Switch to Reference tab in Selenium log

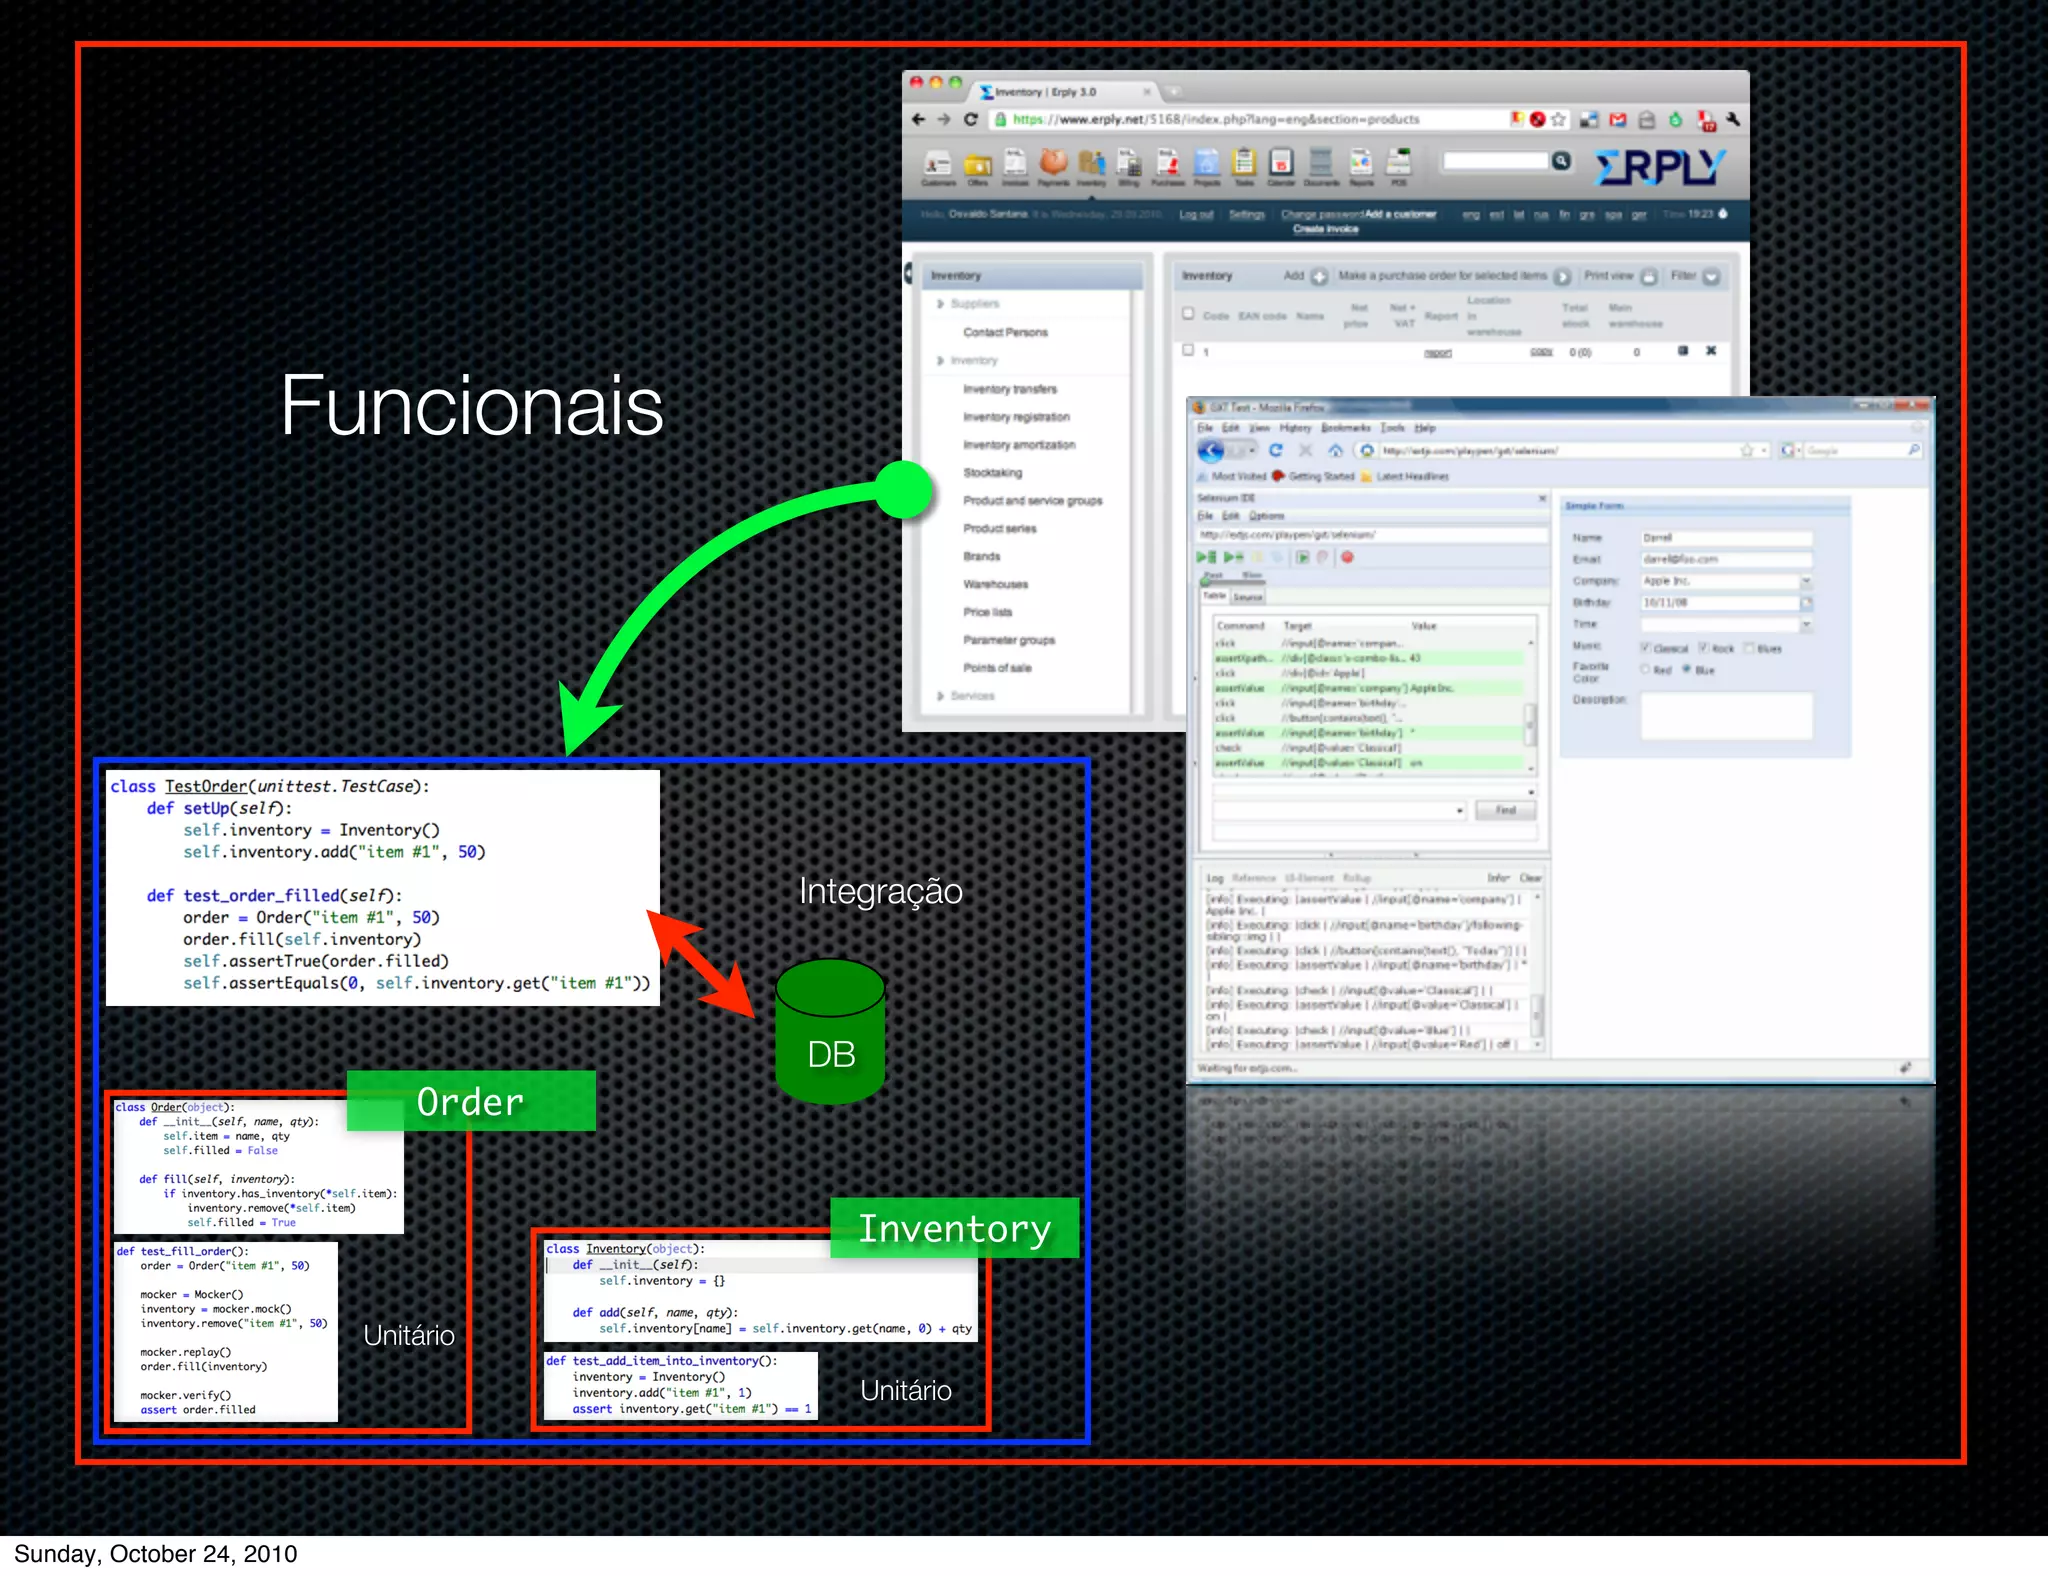[x=1253, y=878]
